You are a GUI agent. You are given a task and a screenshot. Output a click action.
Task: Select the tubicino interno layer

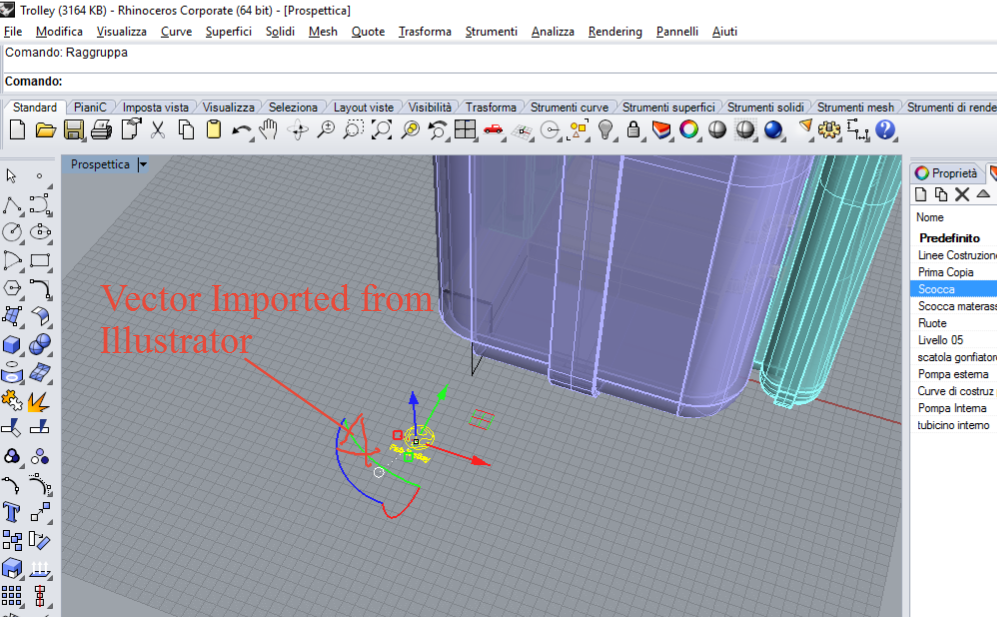(954, 425)
